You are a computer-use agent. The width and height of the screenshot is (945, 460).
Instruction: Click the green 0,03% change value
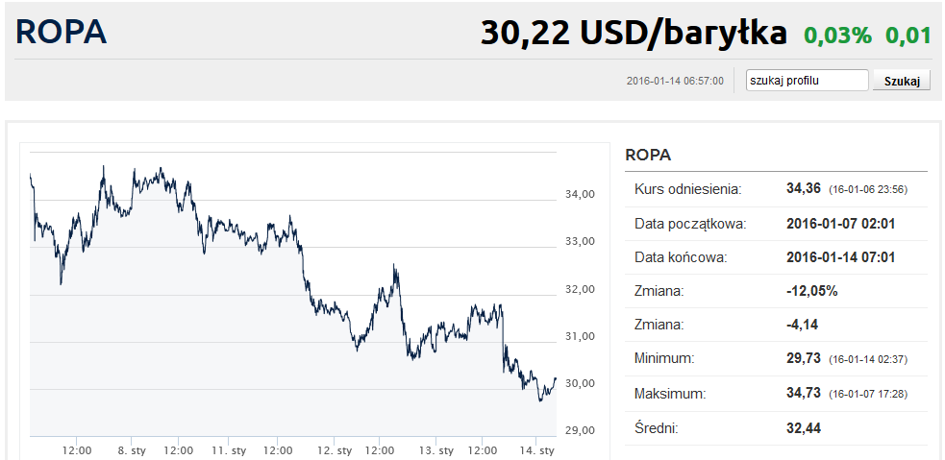click(x=838, y=35)
